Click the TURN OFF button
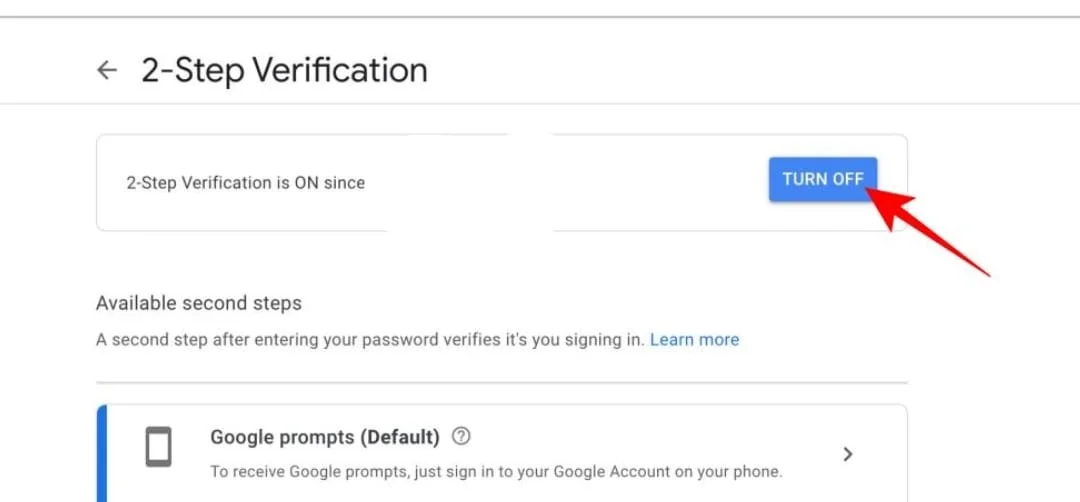The width and height of the screenshot is (1080, 502). point(823,179)
